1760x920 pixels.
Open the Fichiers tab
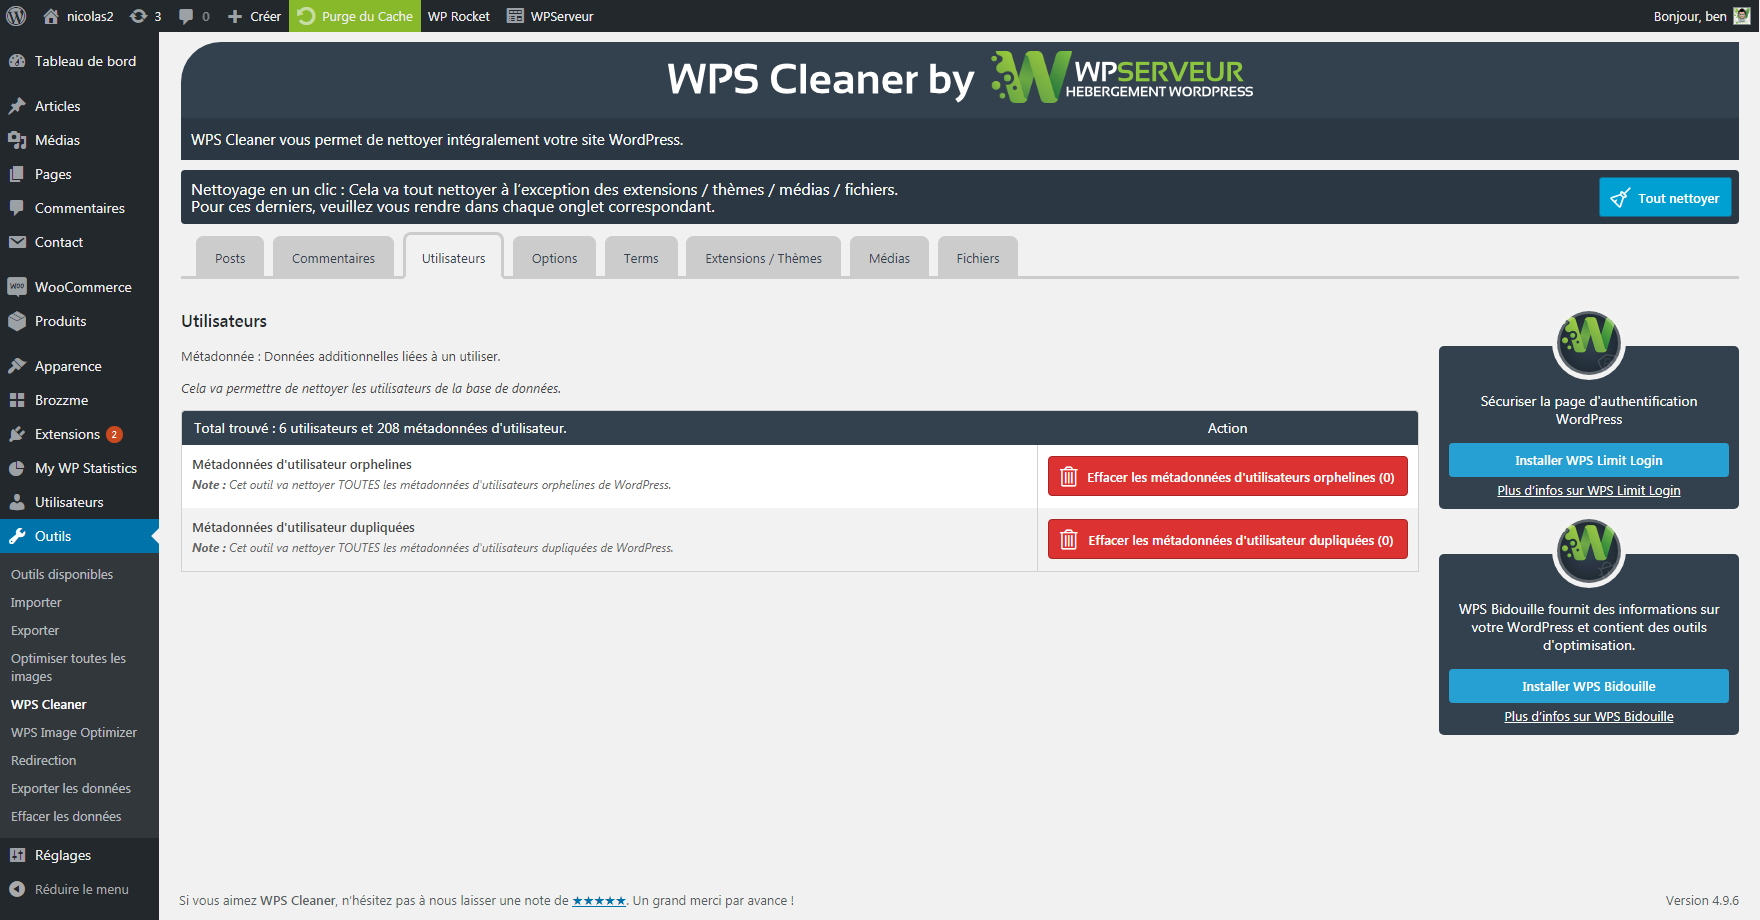[977, 258]
